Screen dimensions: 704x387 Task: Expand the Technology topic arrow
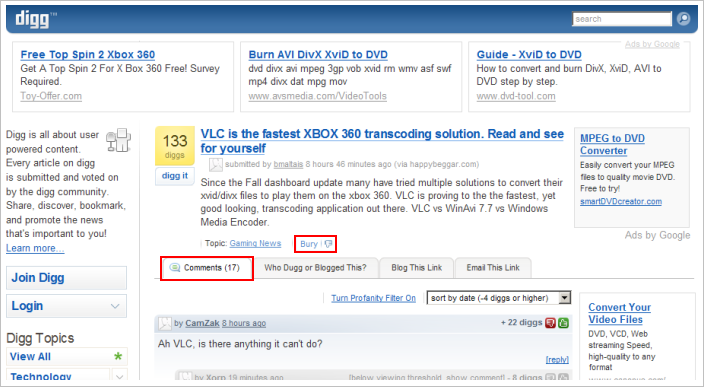[x=119, y=376]
